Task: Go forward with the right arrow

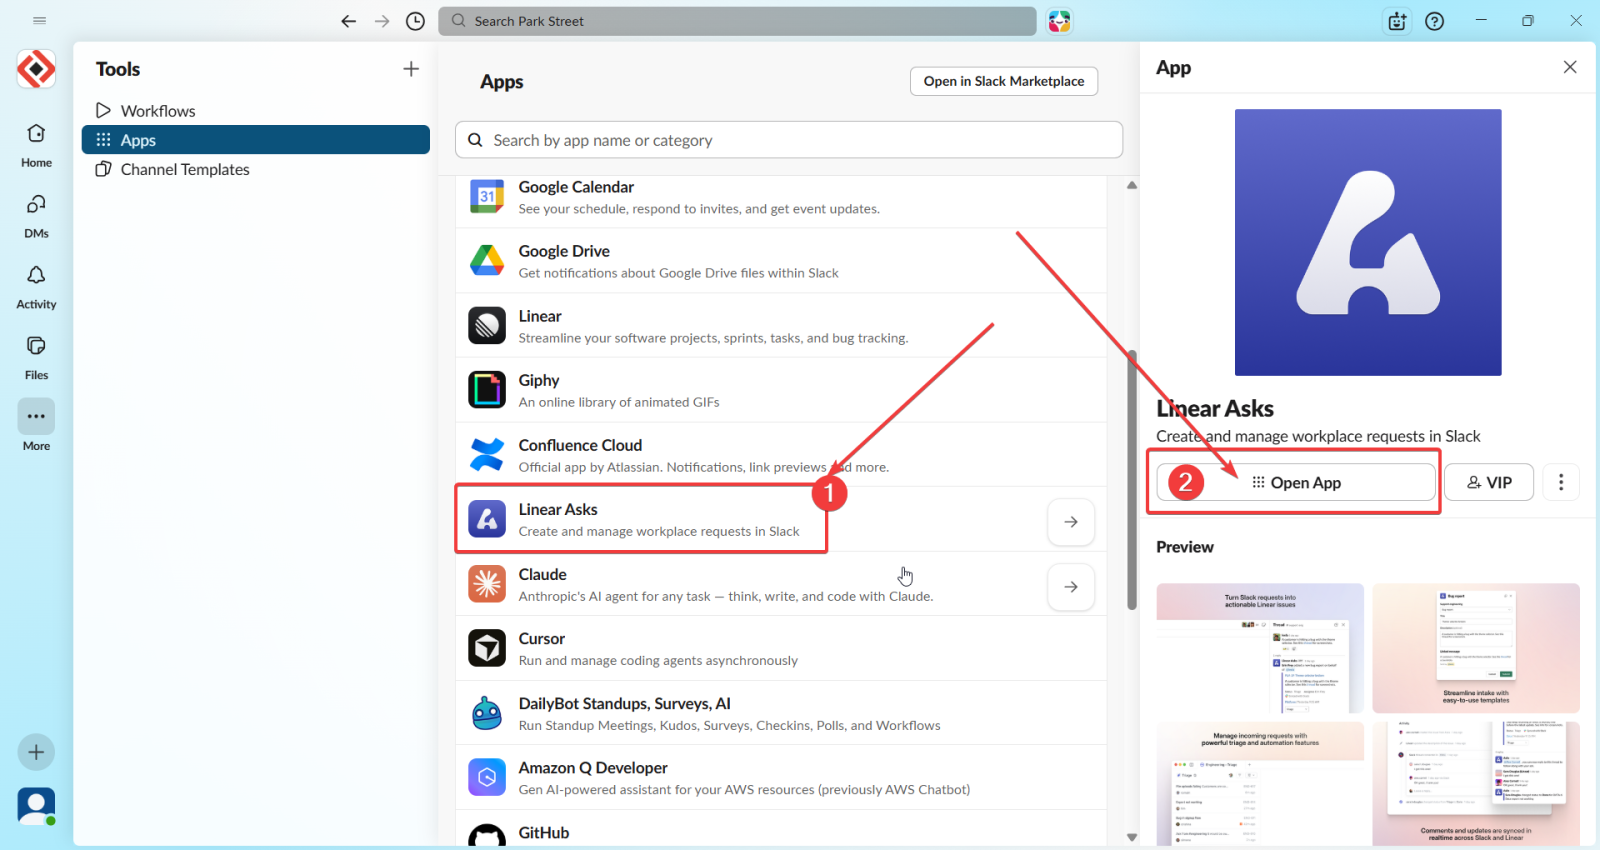Action: click(382, 21)
